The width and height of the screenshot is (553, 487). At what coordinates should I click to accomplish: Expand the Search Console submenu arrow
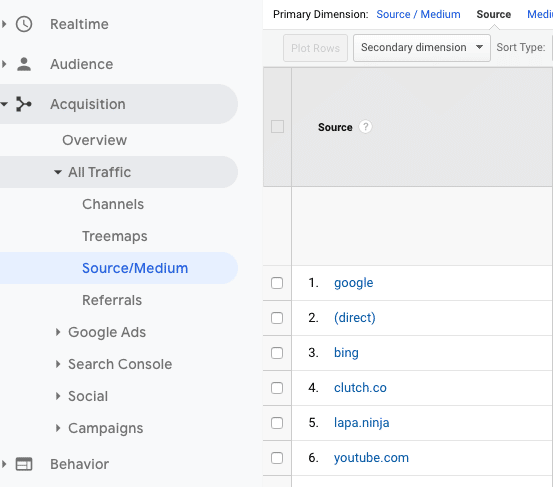click(58, 364)
